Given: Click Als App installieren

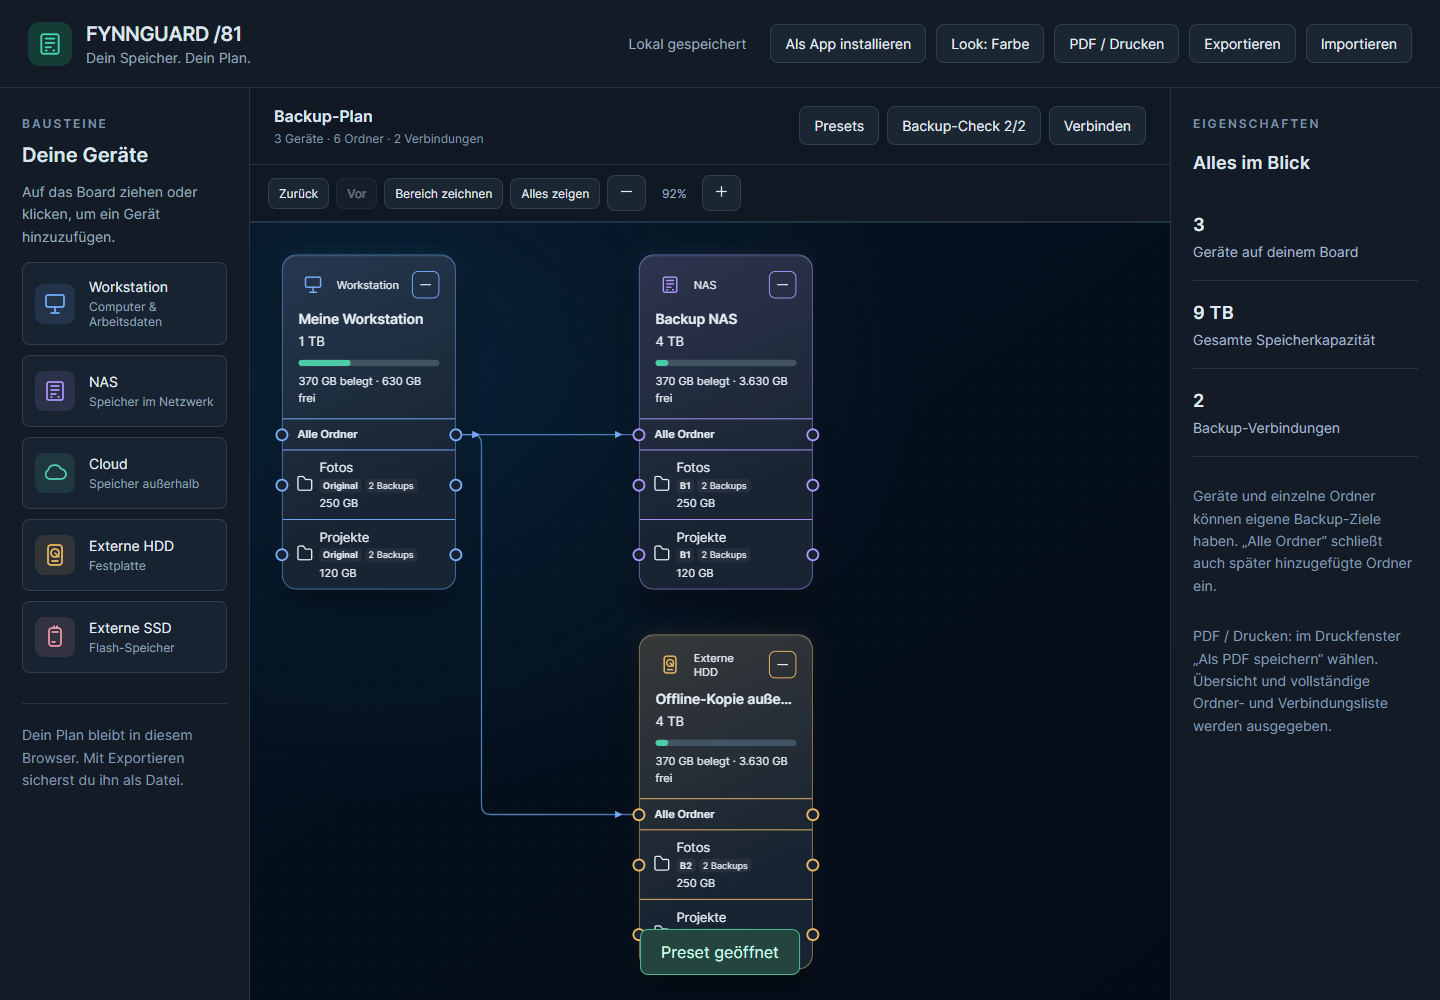Looking at the screenshot, I should [x=848, y=44].
